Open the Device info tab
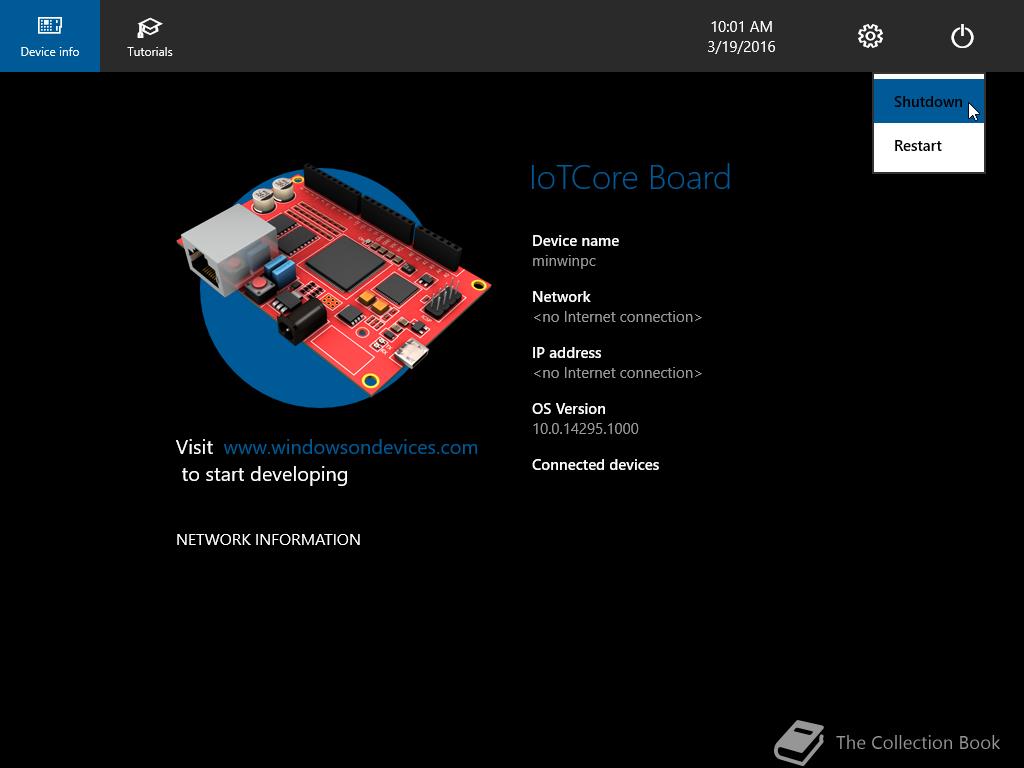 click(50, 36)
